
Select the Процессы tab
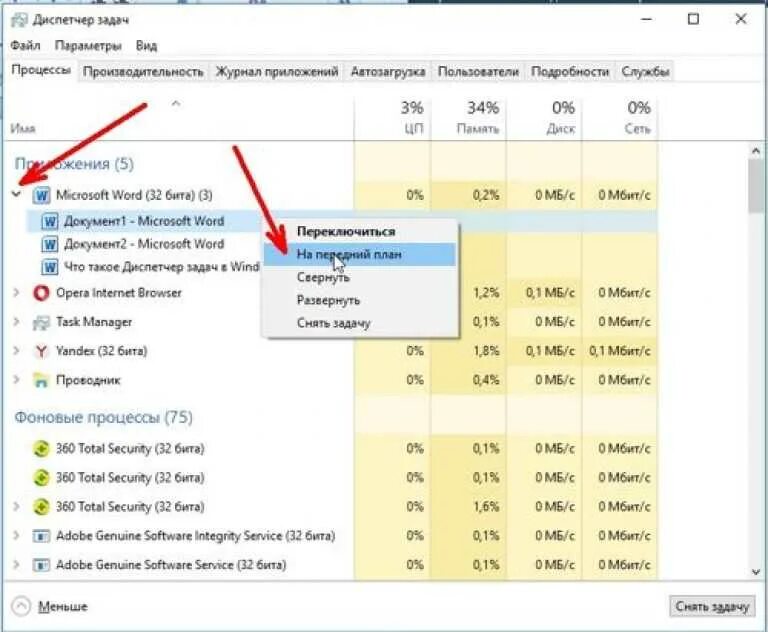tap(41, 70)
